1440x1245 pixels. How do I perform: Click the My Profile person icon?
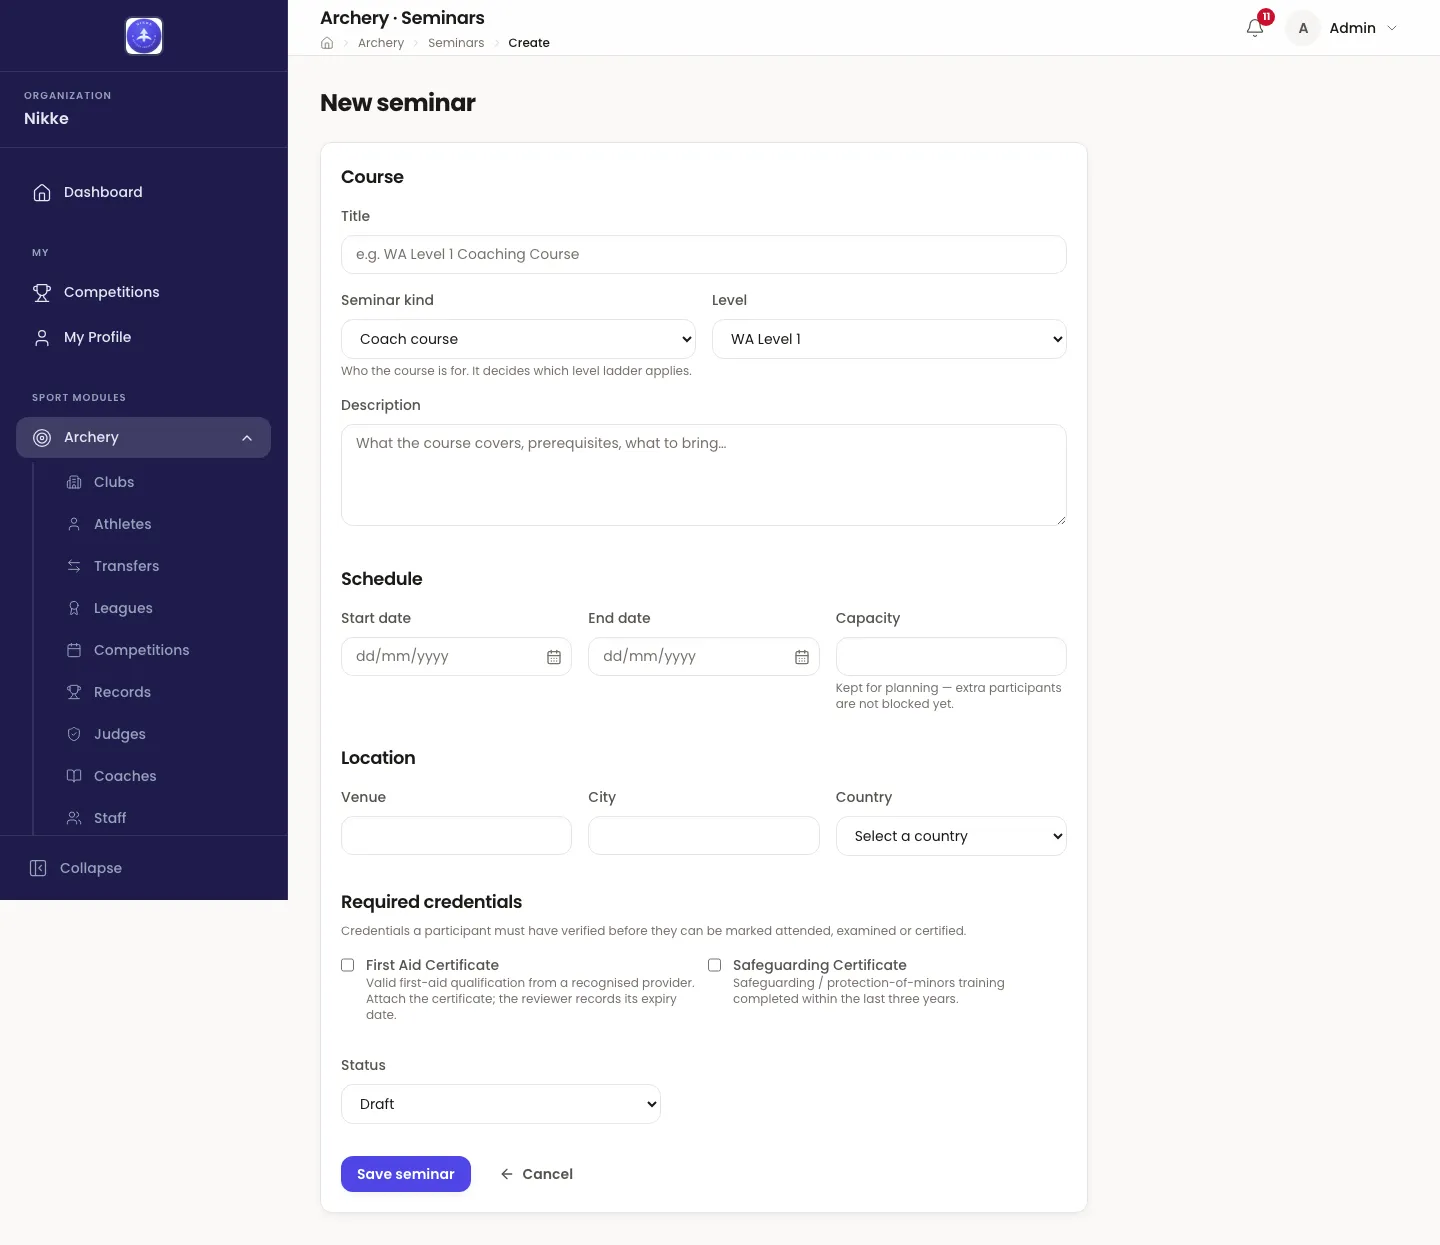pyautogui.click(x=42, y=337)
